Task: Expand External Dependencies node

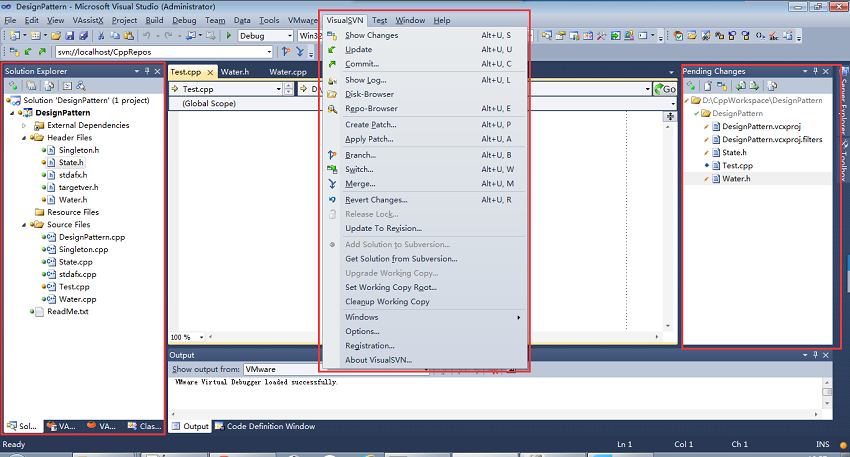Action: click(x=24, y=125)
